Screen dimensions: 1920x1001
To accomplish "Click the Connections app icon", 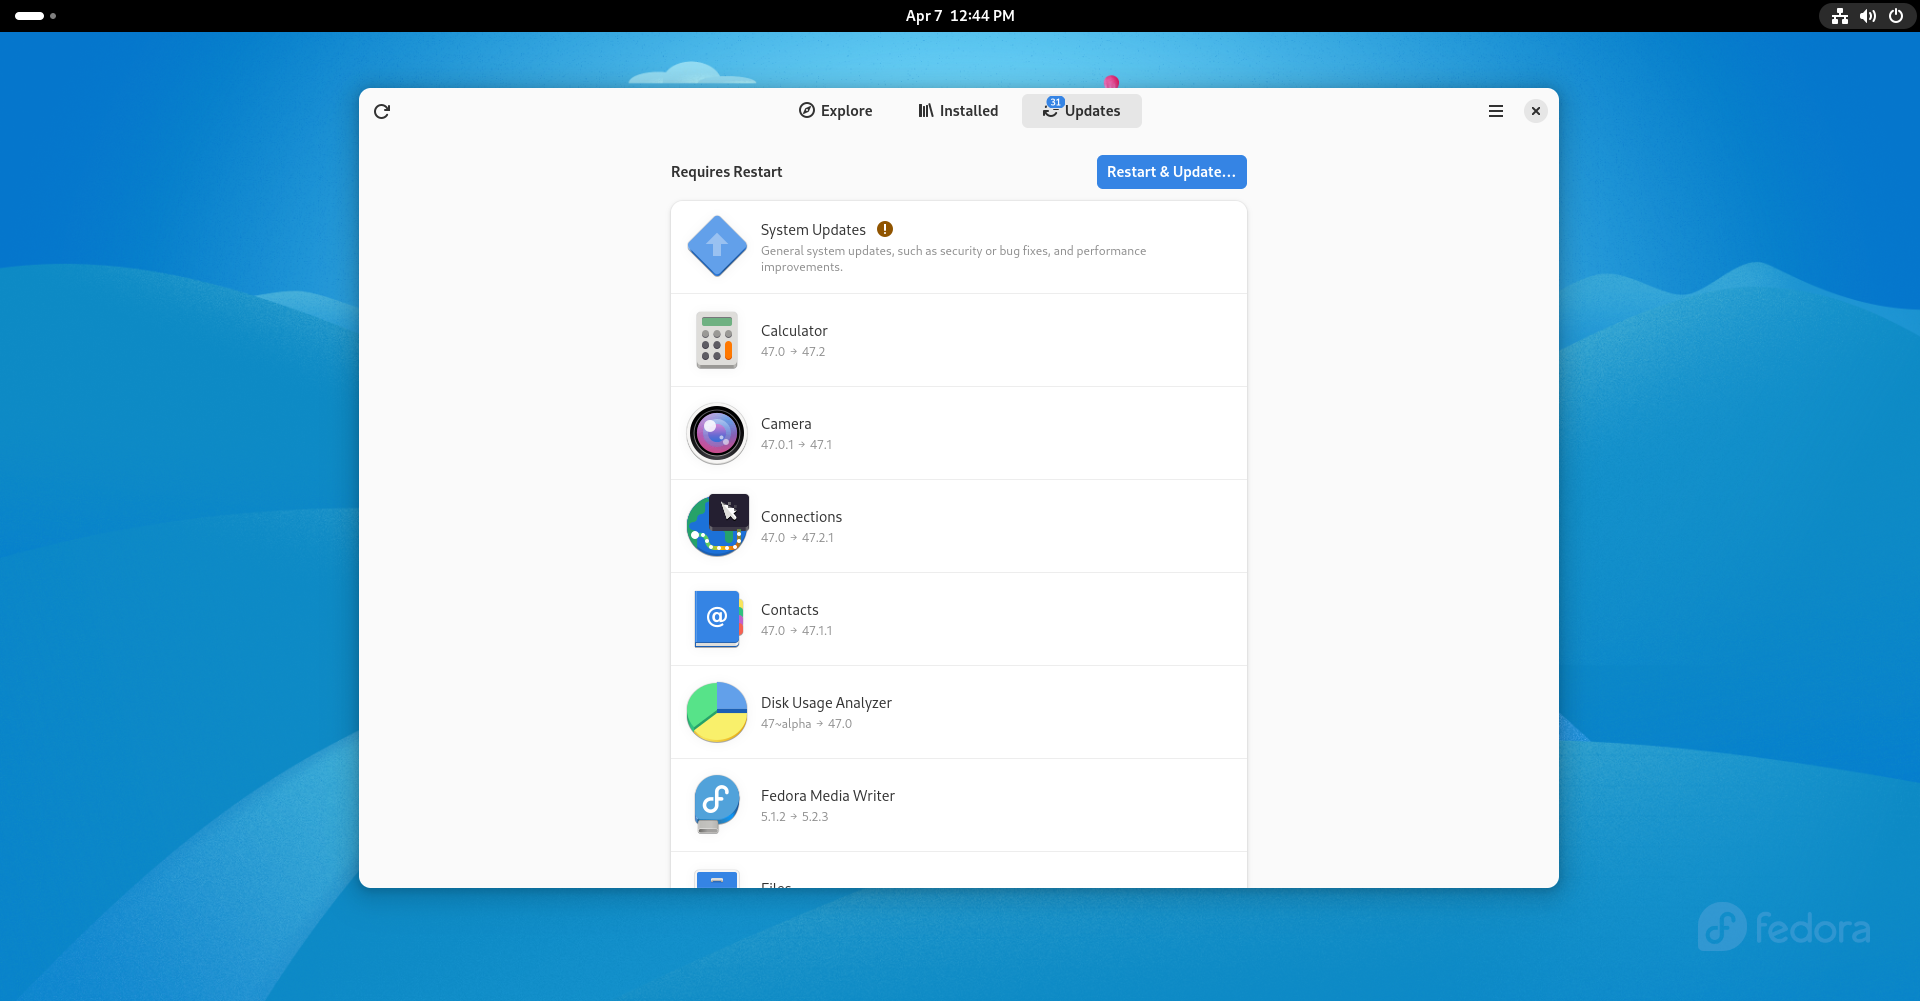I will [x=717, y=526].
